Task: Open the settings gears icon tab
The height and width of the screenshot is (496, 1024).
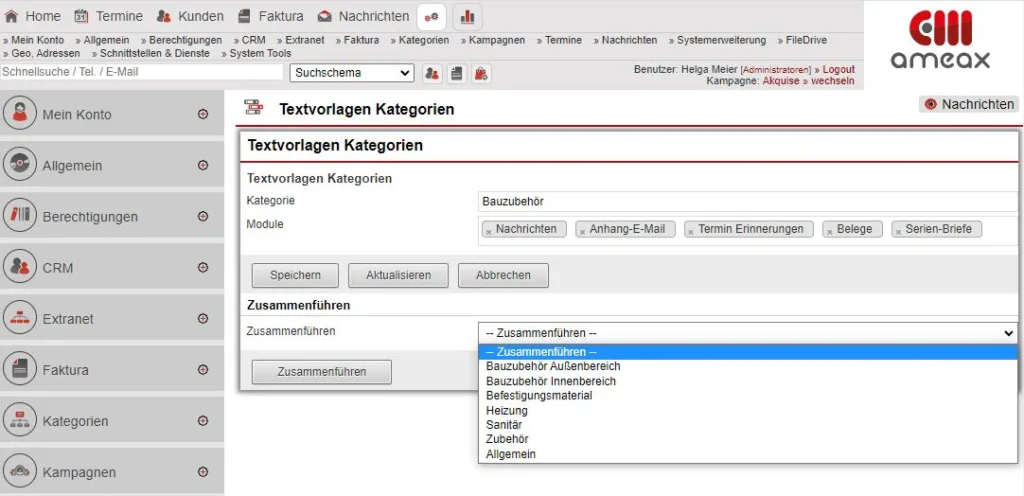Action: click(432, 16)
